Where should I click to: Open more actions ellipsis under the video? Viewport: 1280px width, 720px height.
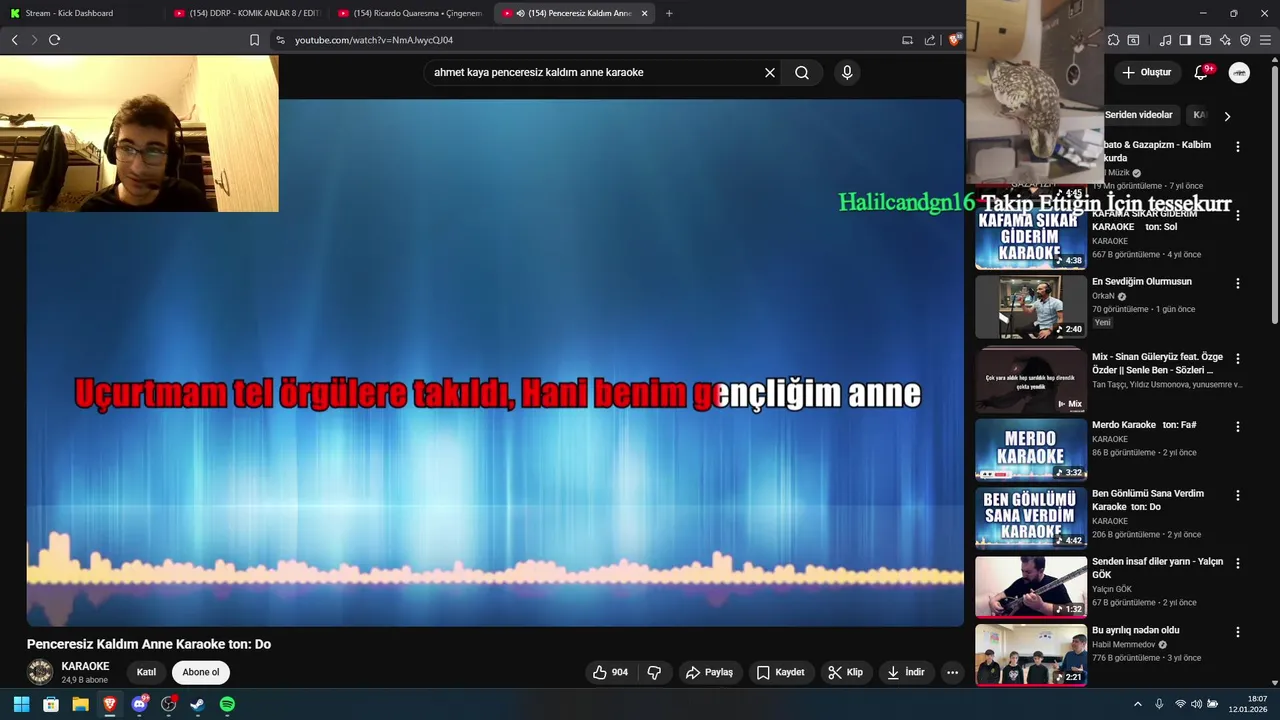tap(952, 672)
